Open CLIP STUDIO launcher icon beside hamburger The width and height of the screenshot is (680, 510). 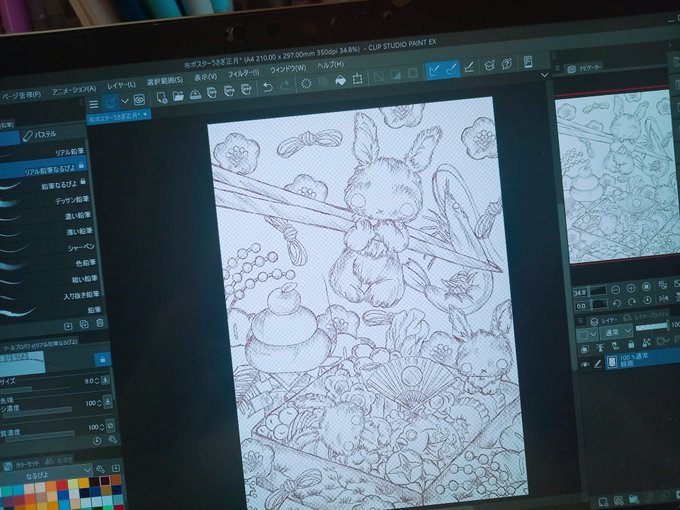(x=139, y=100)
